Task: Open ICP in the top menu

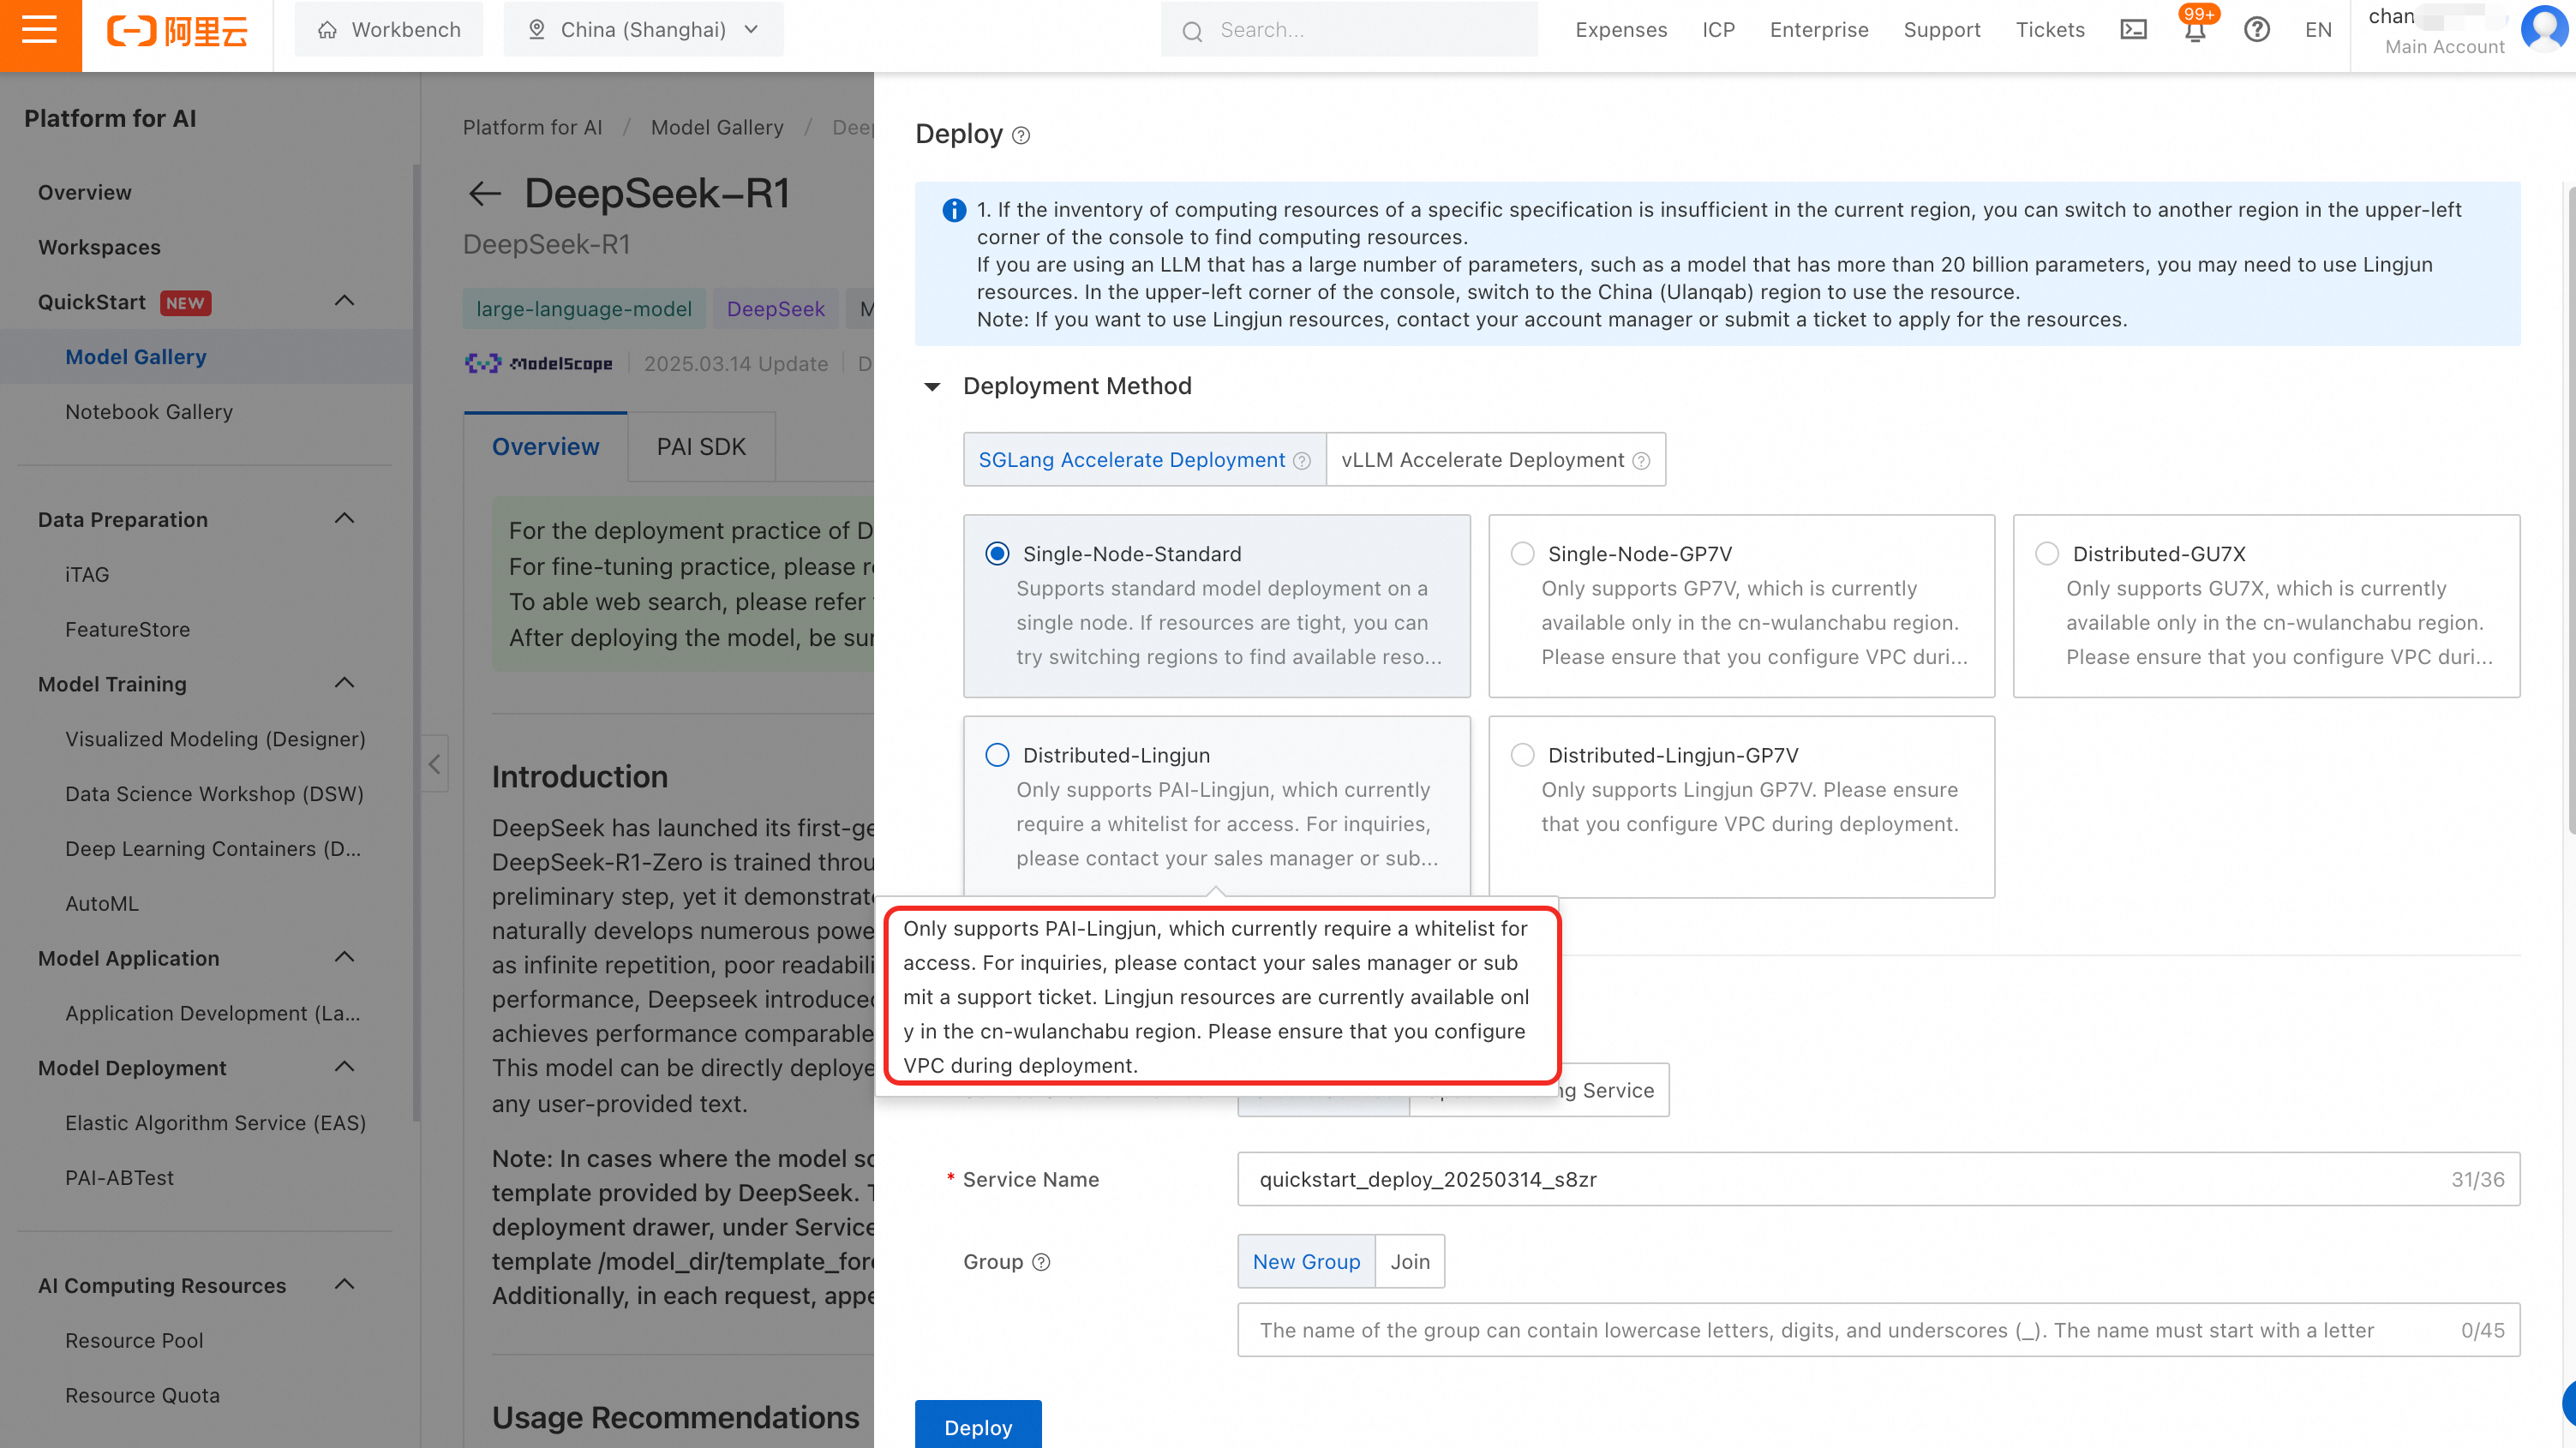Action: pyautogui.click(x=1718, y=30)
